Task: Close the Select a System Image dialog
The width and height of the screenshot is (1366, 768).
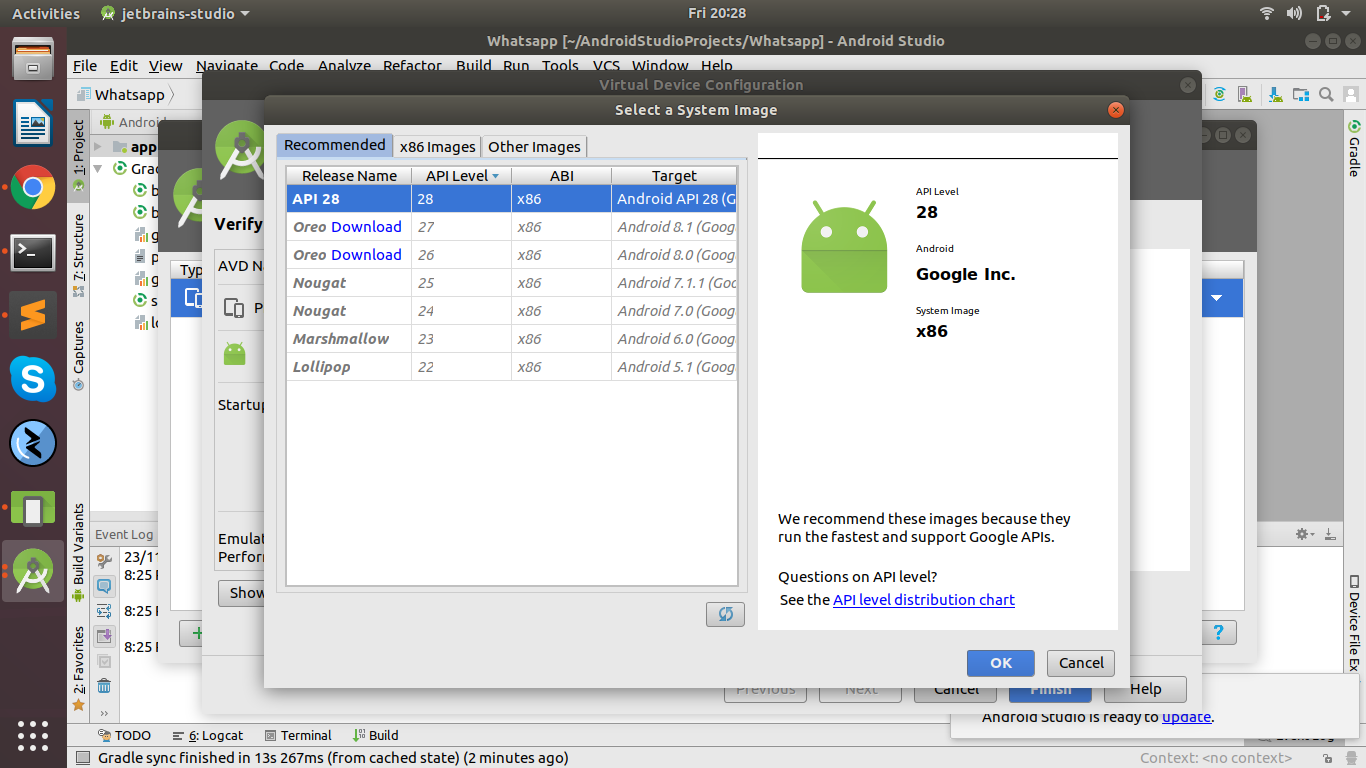Action: click(1116, 110)
